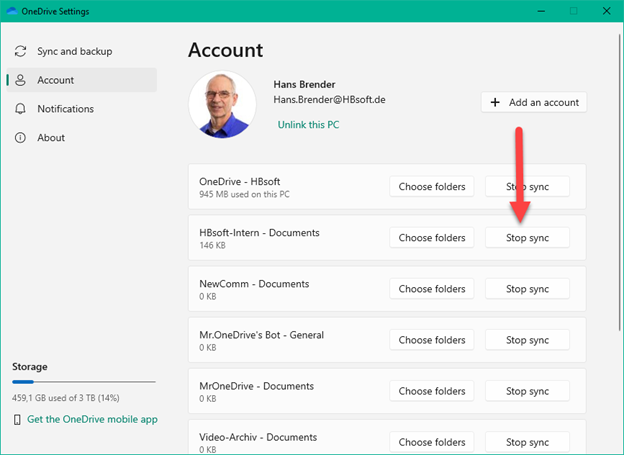The width and height of the screenshot is (624, 455).
Task: Click Hans Brender's profile photo
Action: 224,104
